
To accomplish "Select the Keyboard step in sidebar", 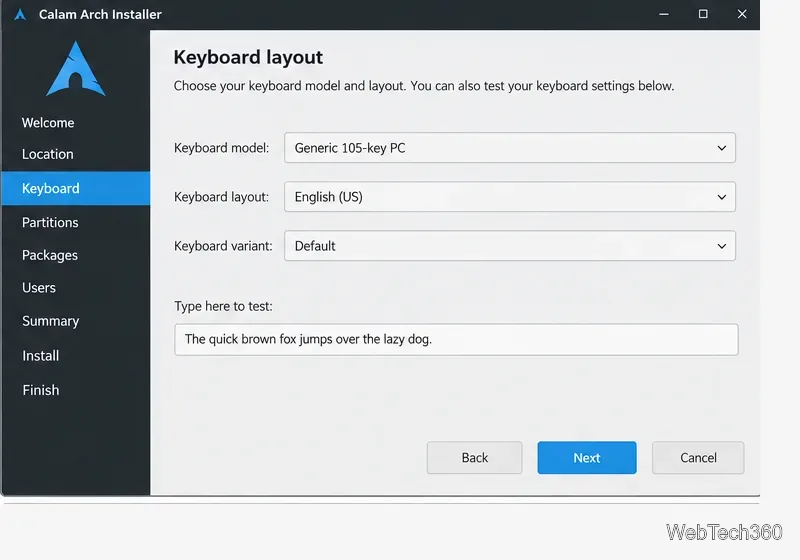I will pyautogui.click(x=76, y=188).
